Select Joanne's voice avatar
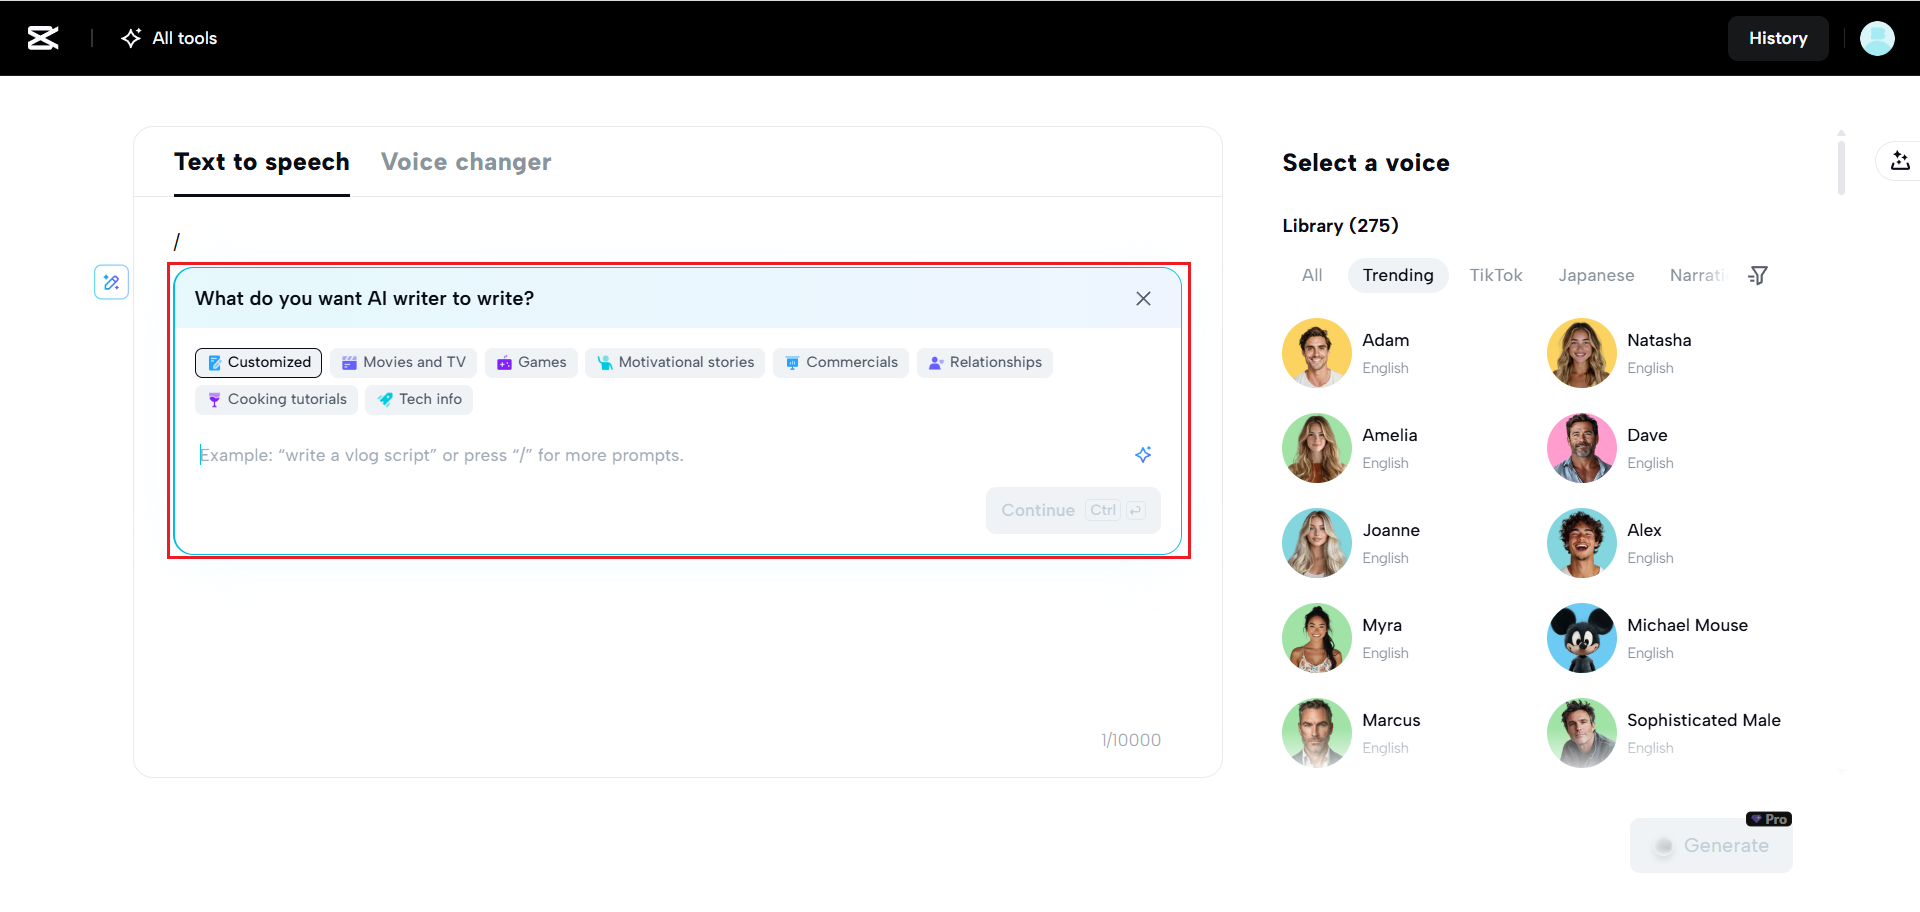This screenshot has width=1920, height=912. (1317, 543)
